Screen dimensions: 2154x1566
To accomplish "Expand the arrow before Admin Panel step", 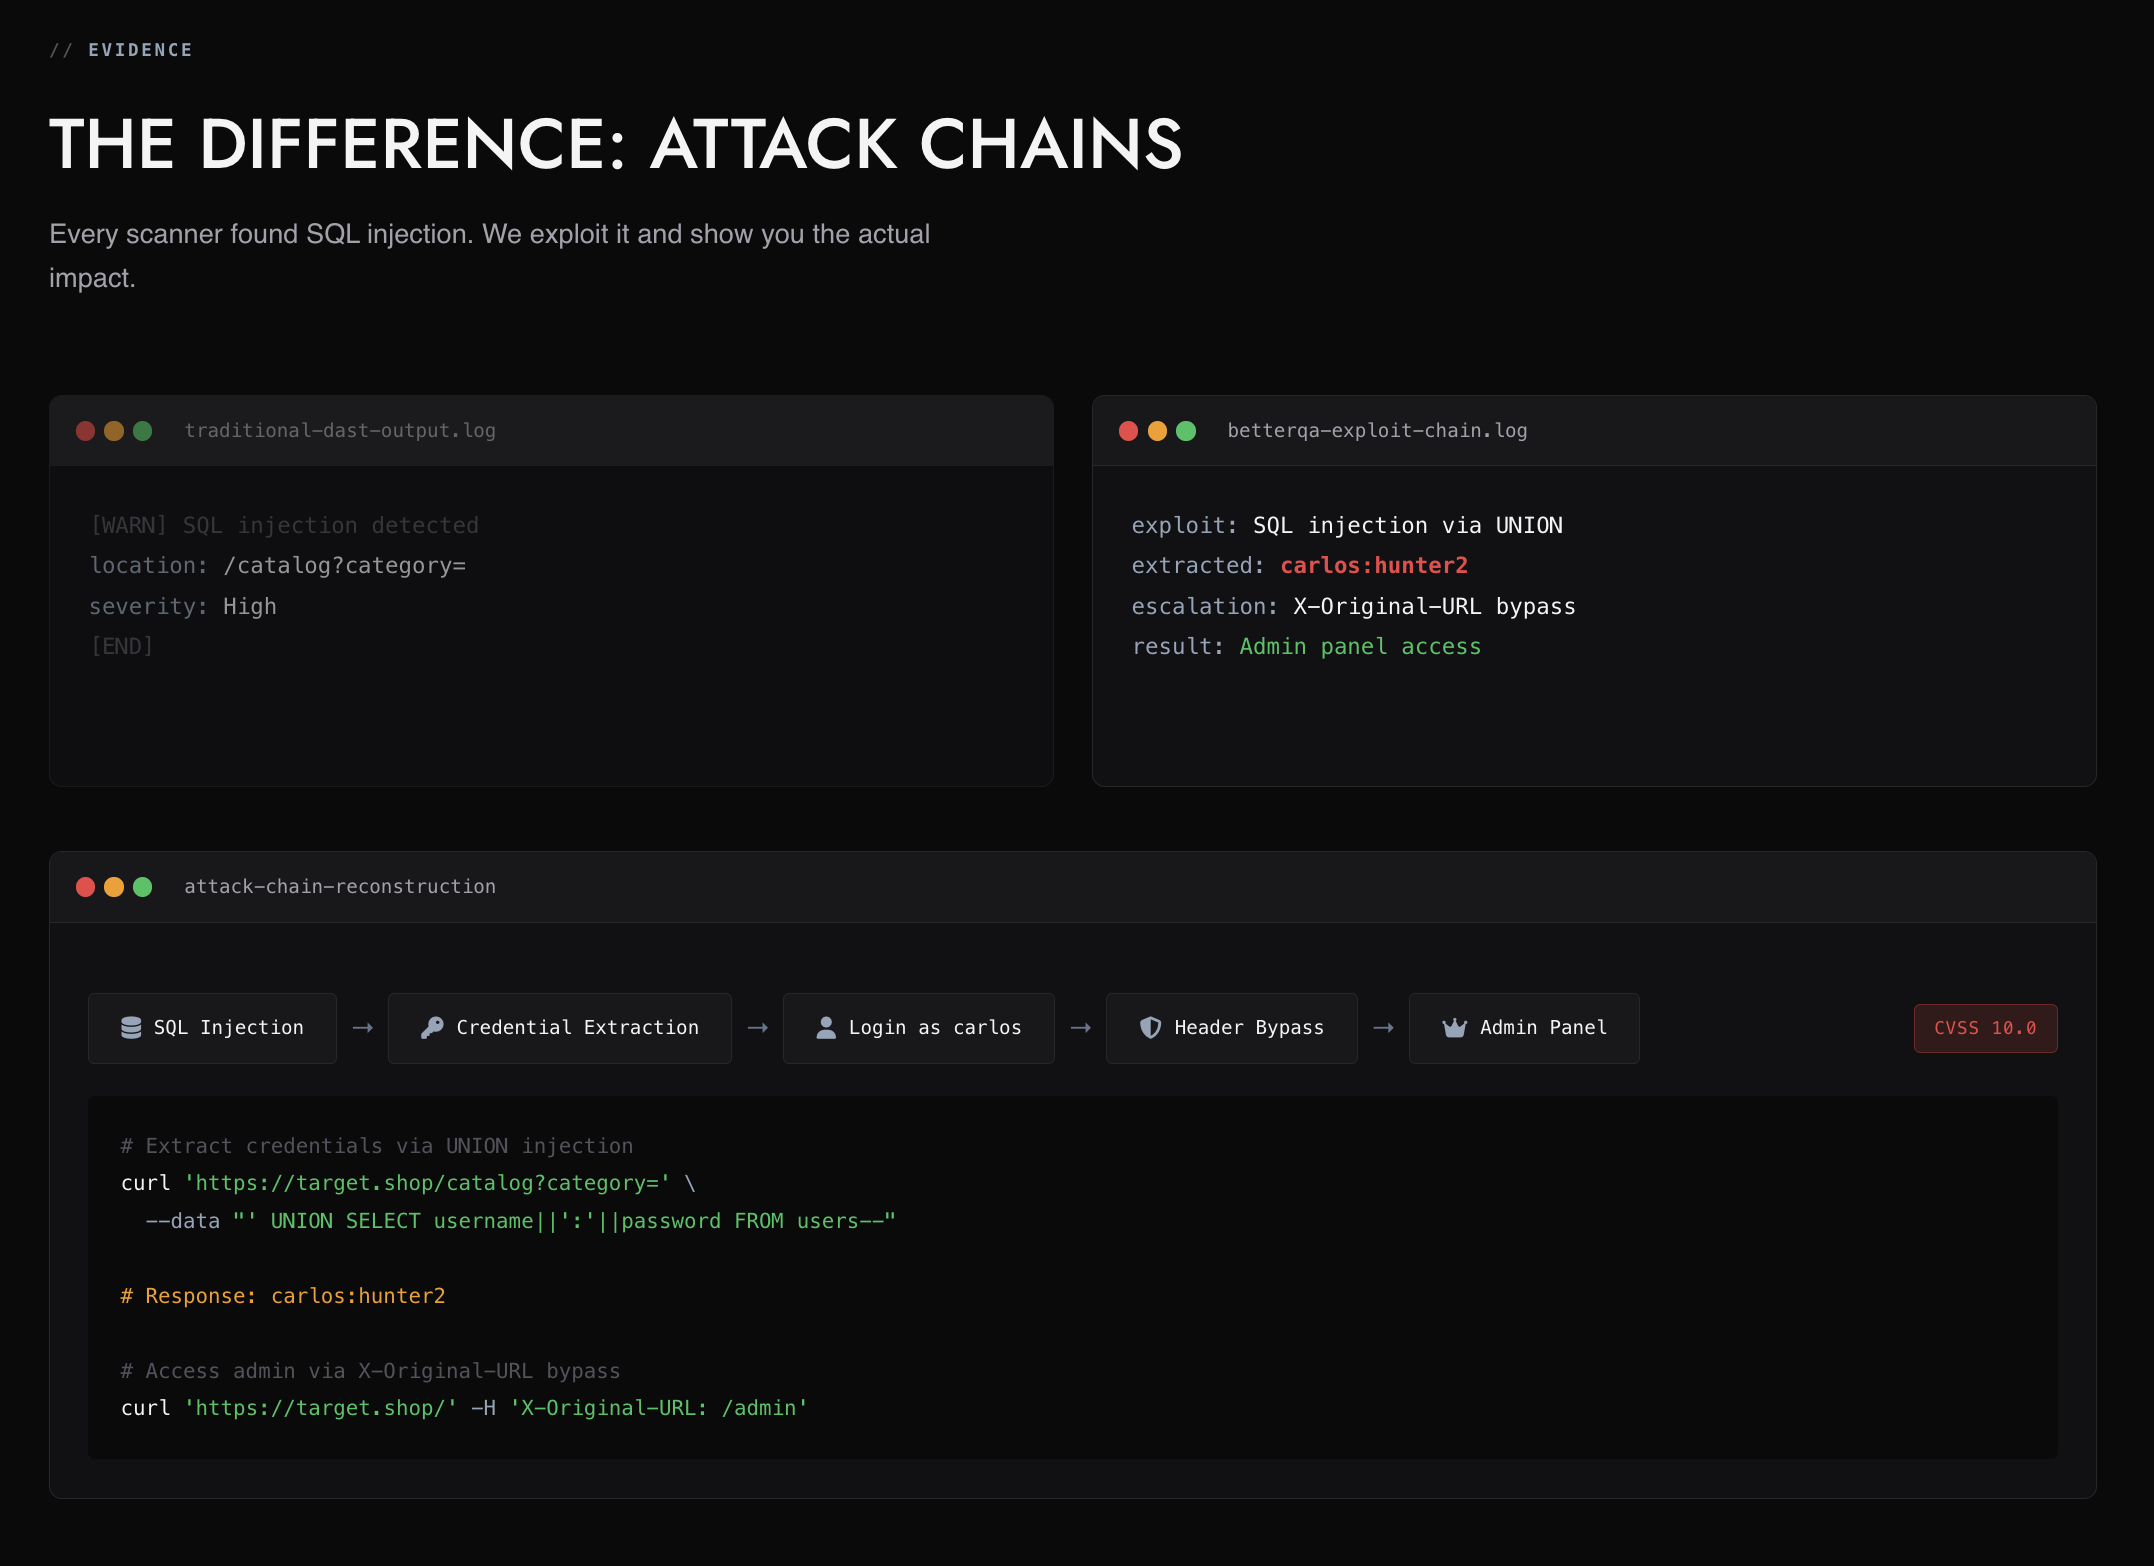I will click(1383, 1027).
